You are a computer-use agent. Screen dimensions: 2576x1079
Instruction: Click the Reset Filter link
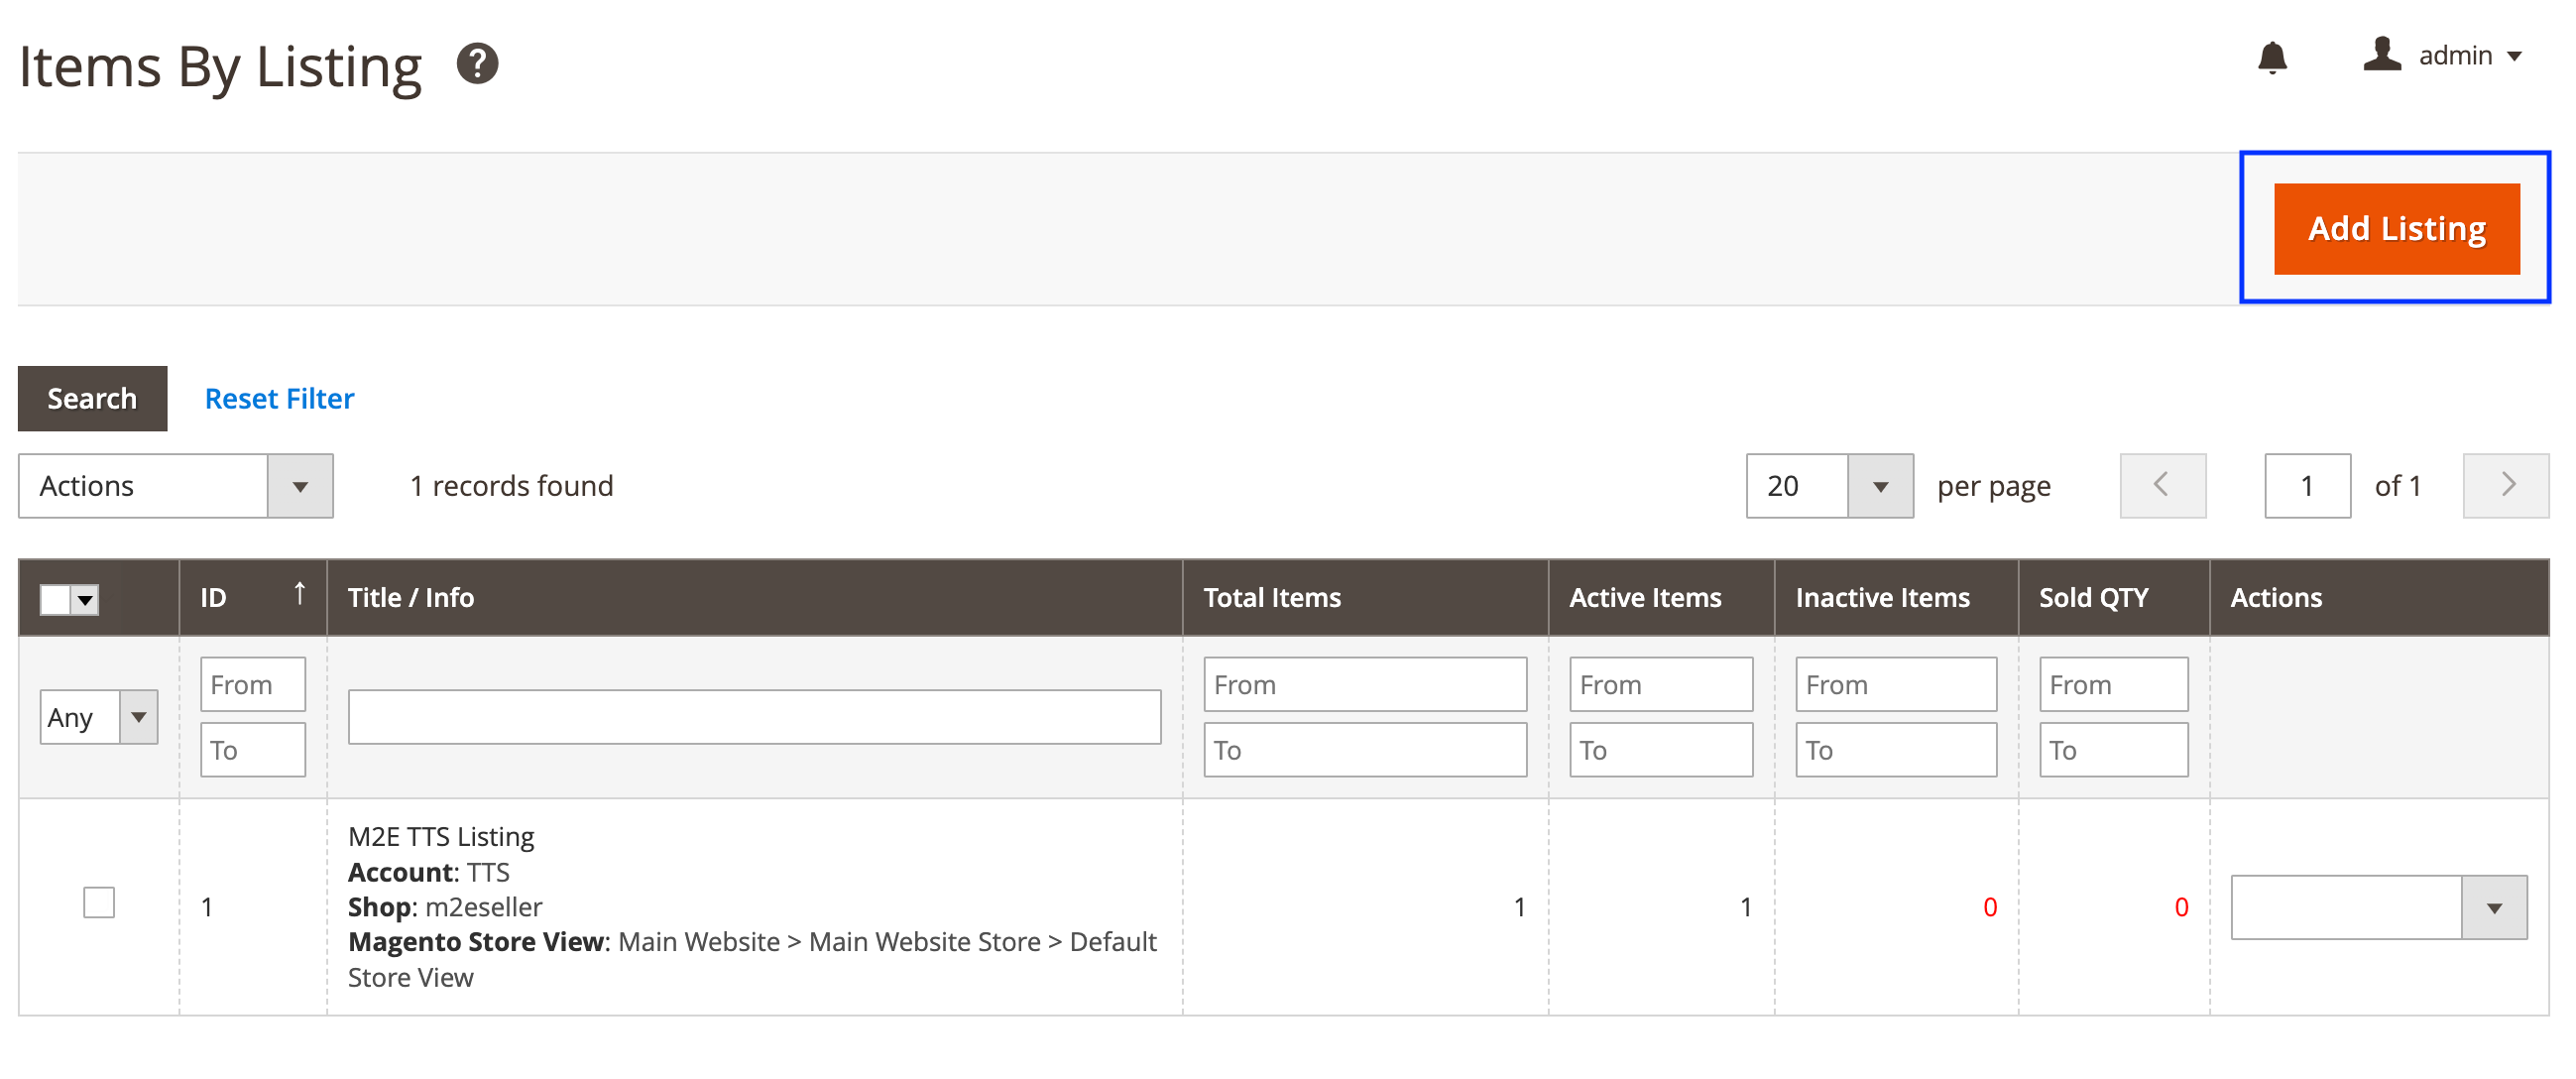click(x=279, y=398)
